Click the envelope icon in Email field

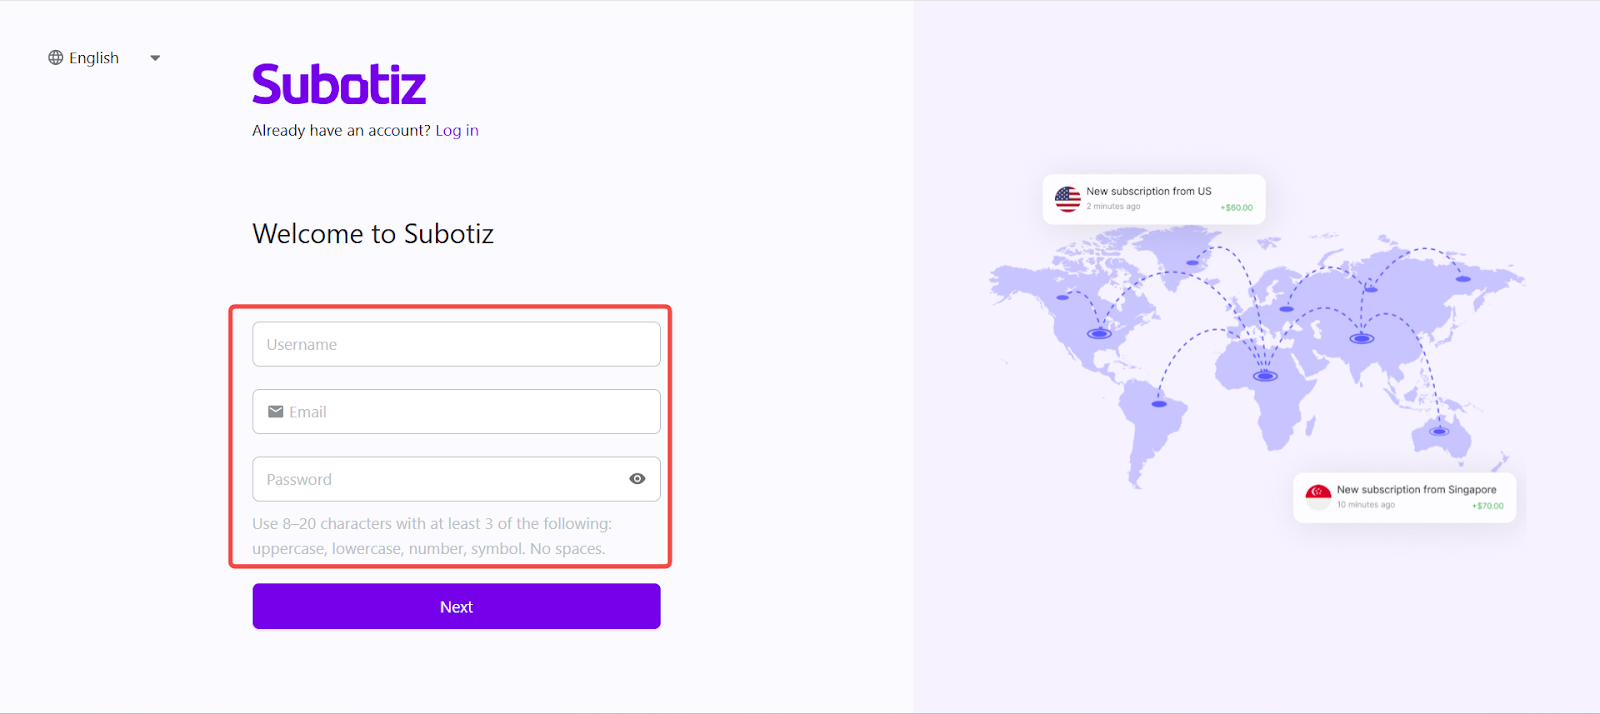click(x=276, y=412)
